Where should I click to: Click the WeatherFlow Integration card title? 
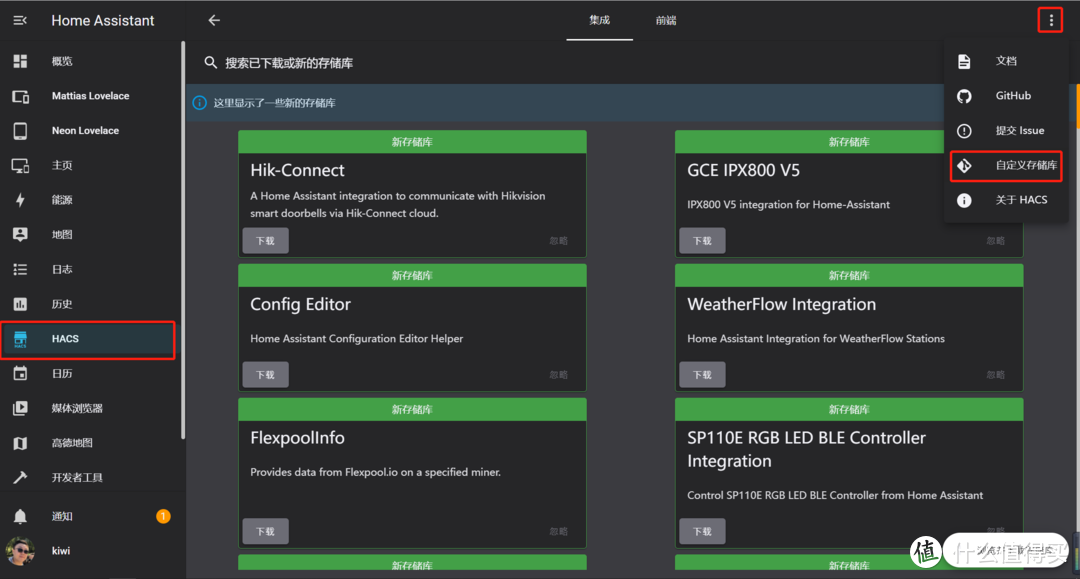782,304
